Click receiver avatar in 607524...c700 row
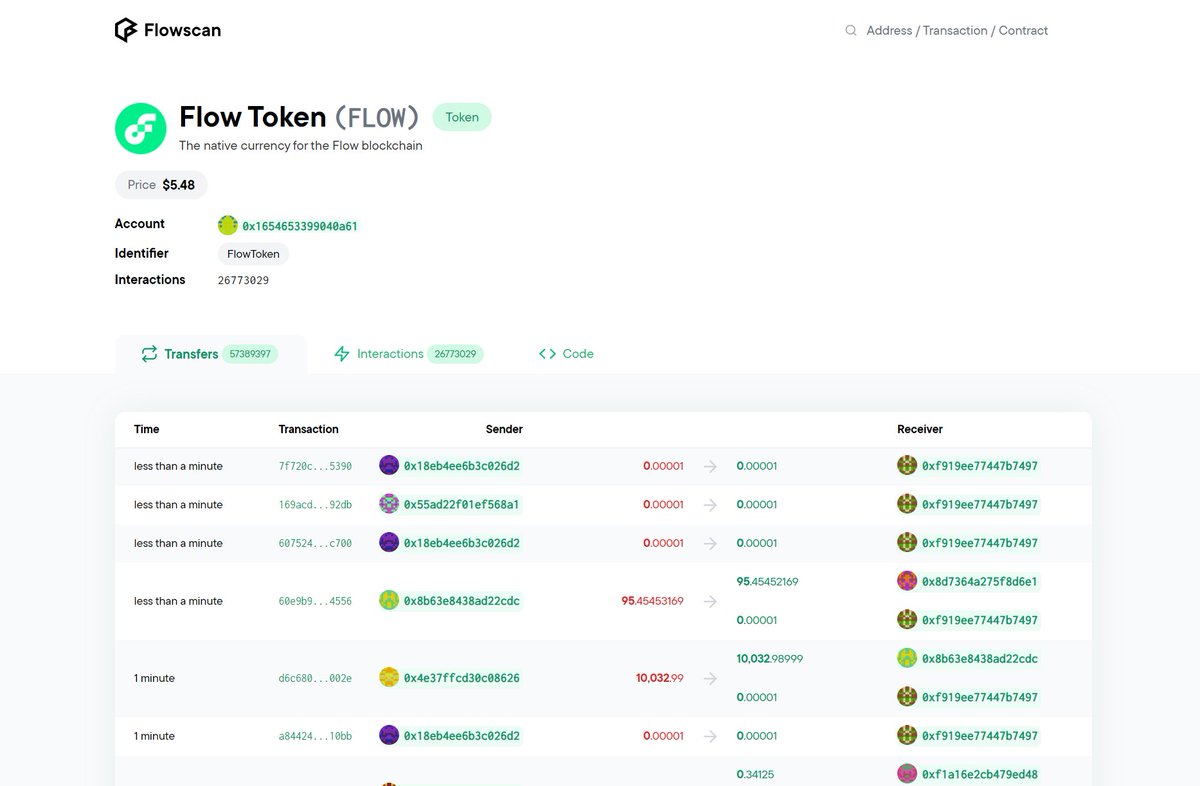This screenshot has width=1200, height=786. click(907, 542)
